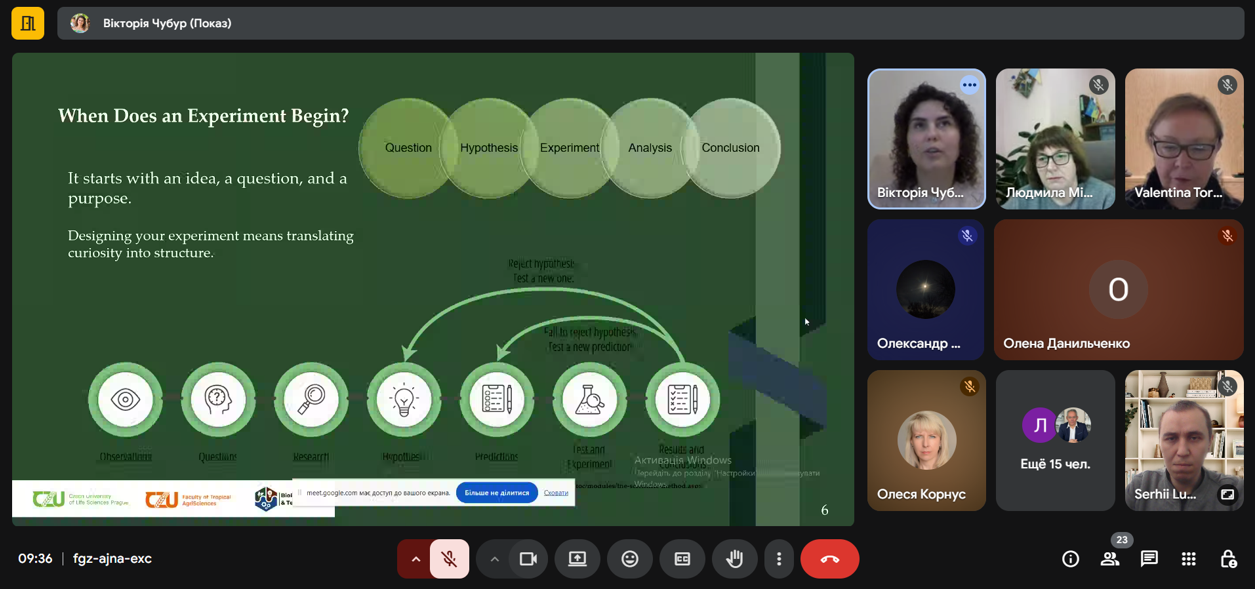Open host controls lock icon
This screenshot has height=589, width=1255.
[1228, 559]
